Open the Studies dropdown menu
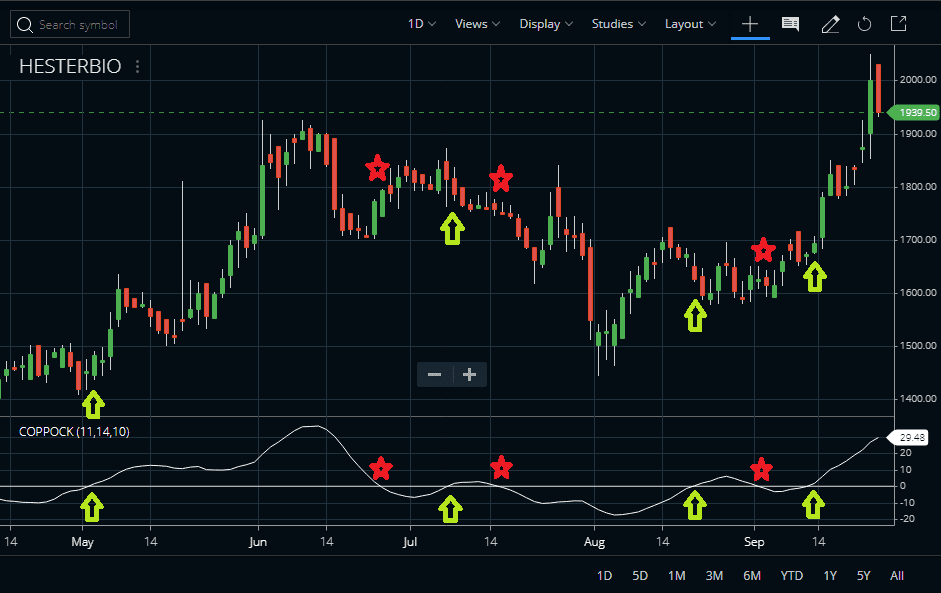941x593 pixels. (x=619, y=24)
